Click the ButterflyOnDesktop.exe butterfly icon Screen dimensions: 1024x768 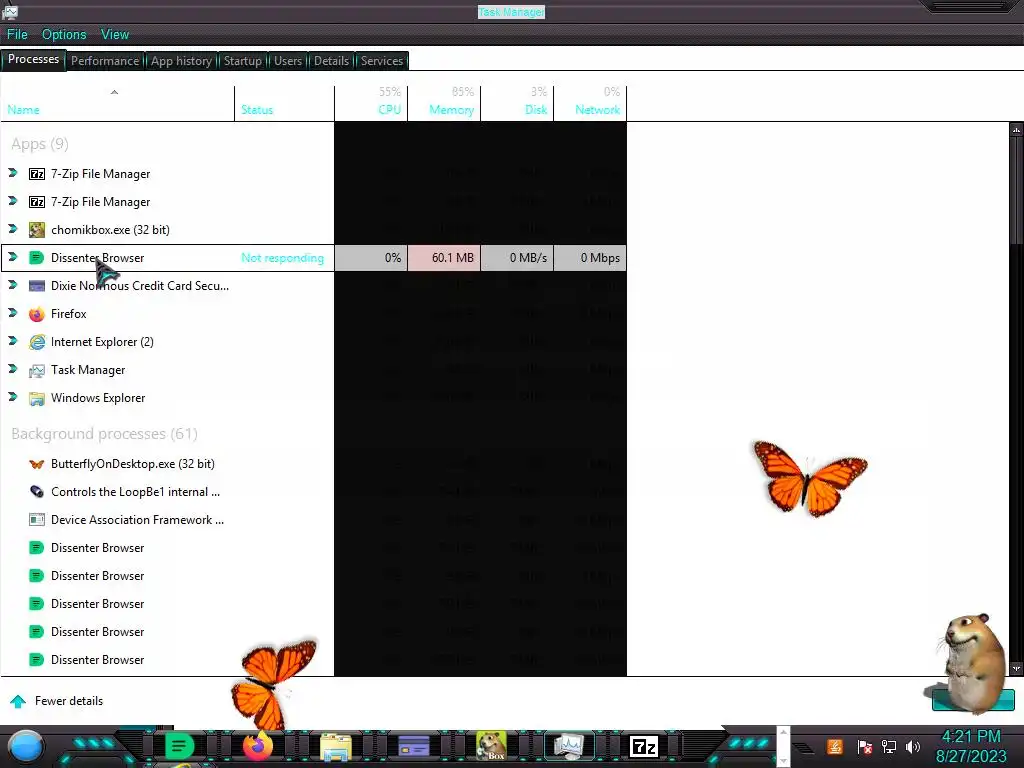point(37,464)
